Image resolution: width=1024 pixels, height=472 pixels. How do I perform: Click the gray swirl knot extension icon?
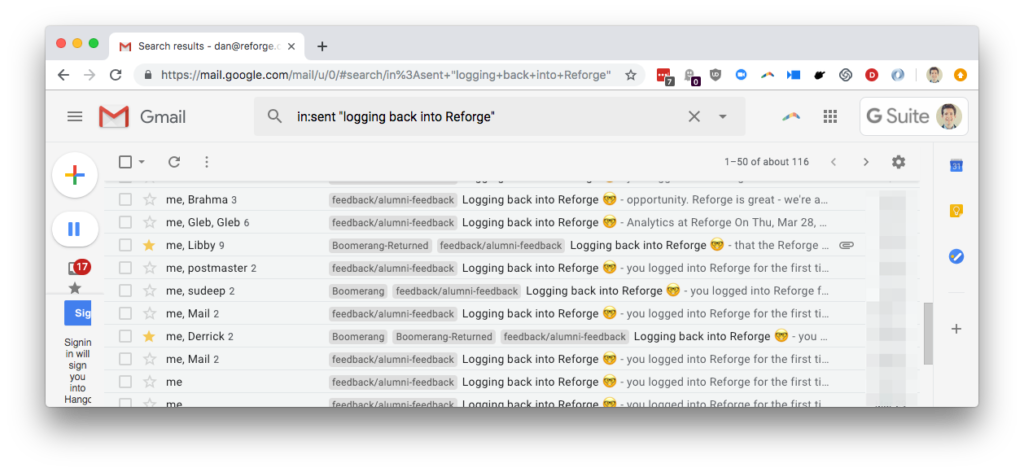click(846, 75)
